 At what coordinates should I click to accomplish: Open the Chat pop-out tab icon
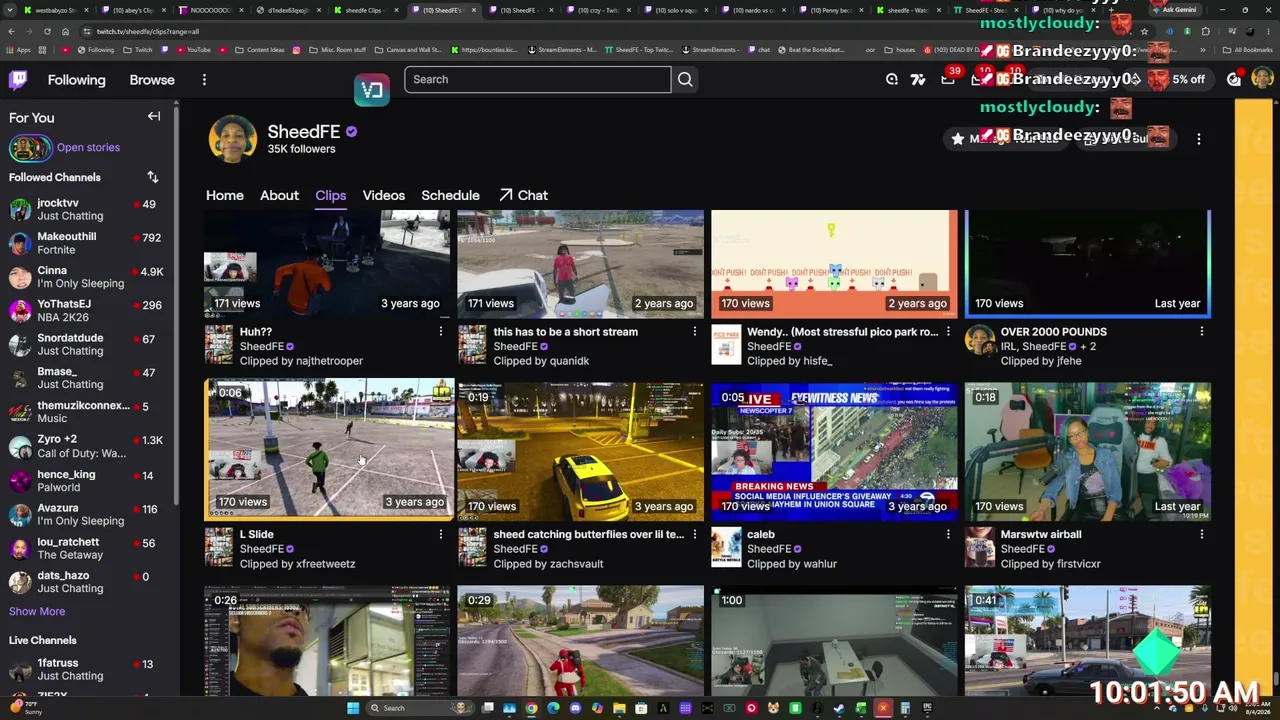506,195
